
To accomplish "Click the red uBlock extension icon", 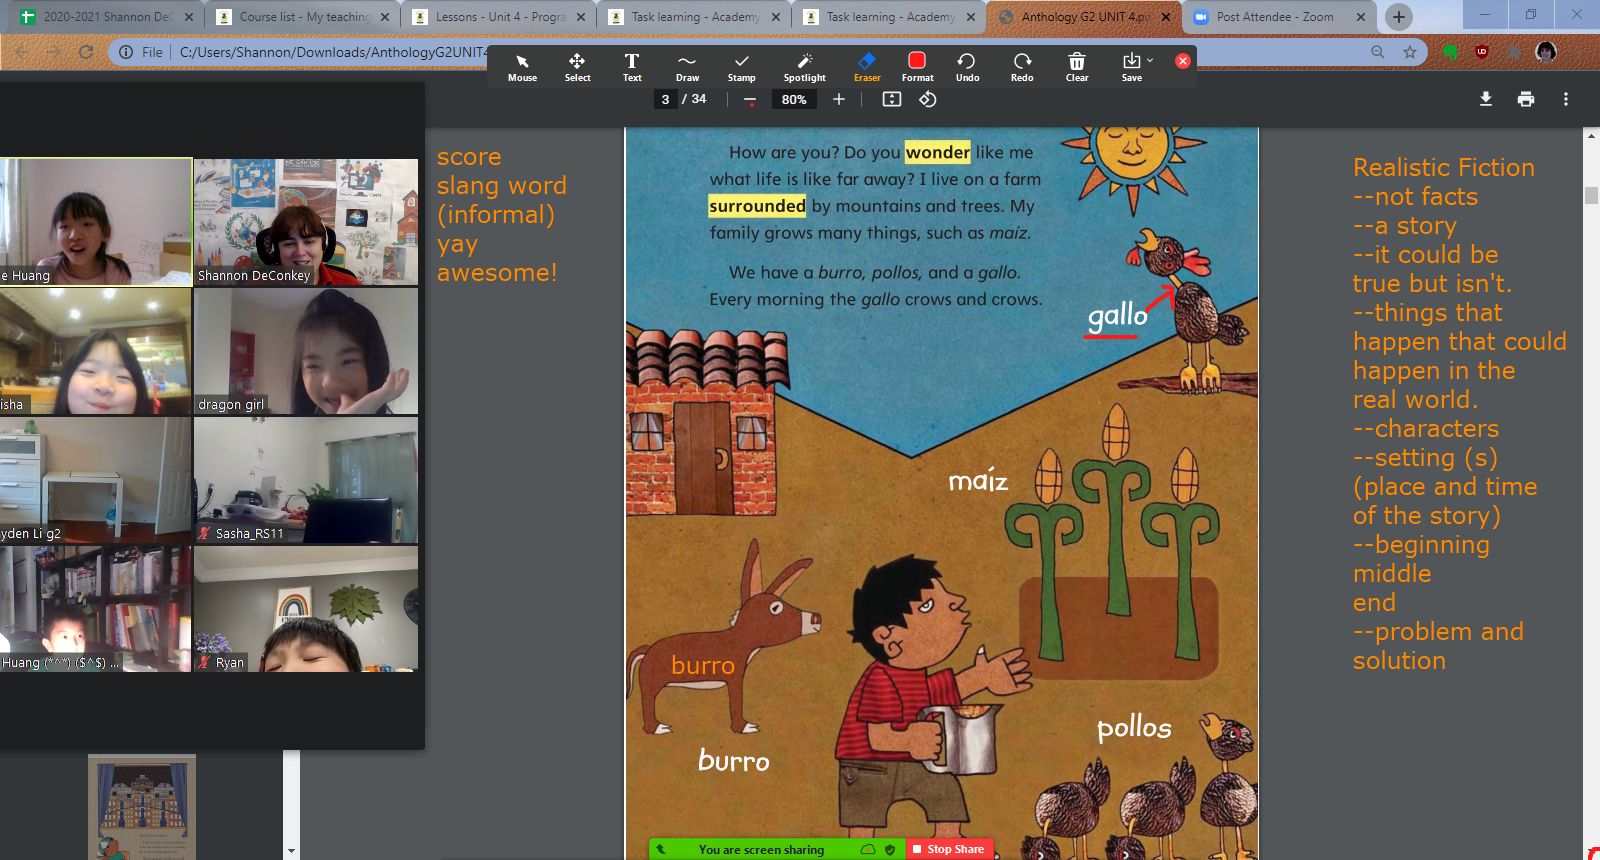I will 1482,52.
